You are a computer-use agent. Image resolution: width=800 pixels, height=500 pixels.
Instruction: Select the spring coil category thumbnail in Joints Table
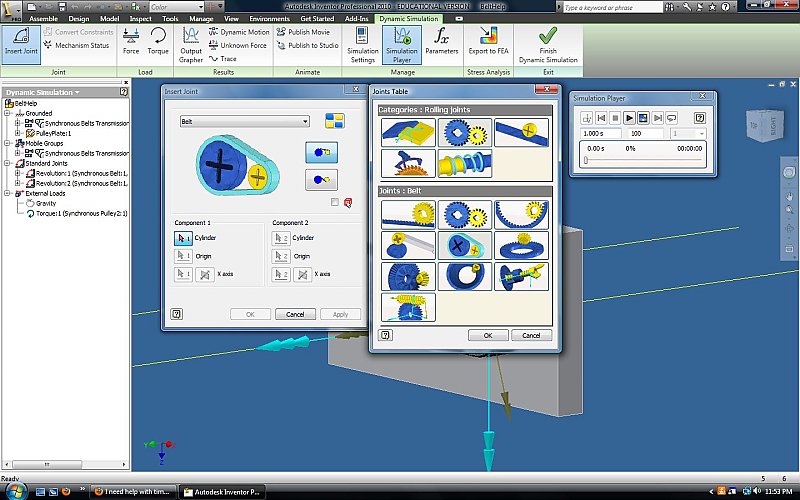464,163
